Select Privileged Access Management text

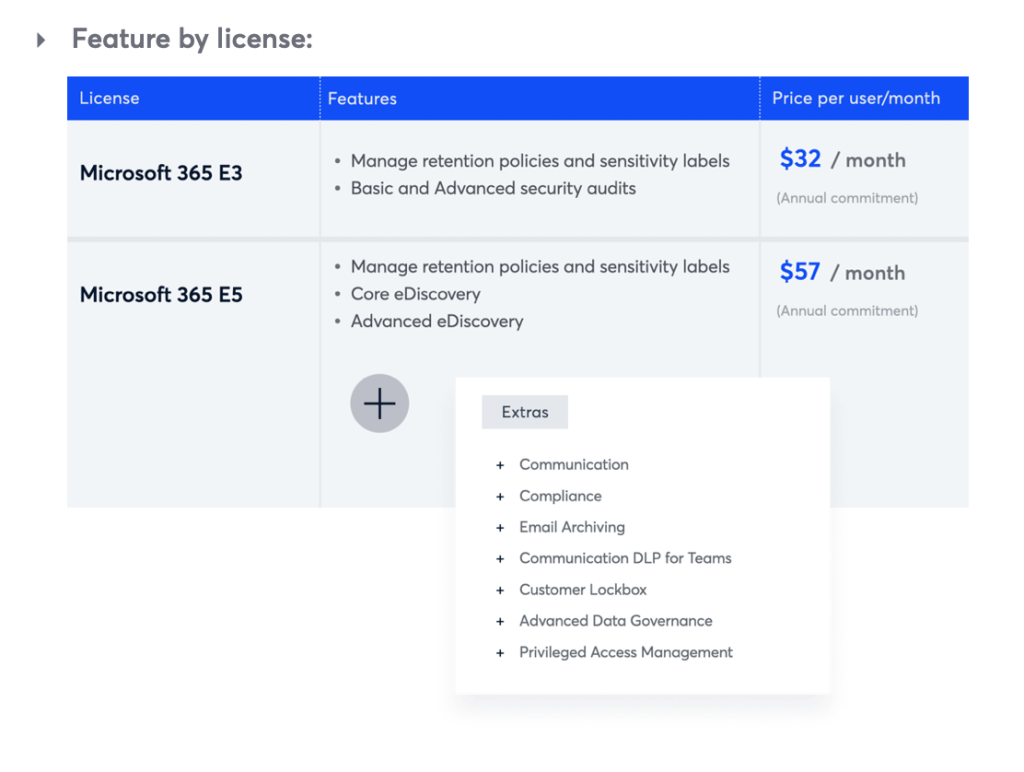click(626, 652)
